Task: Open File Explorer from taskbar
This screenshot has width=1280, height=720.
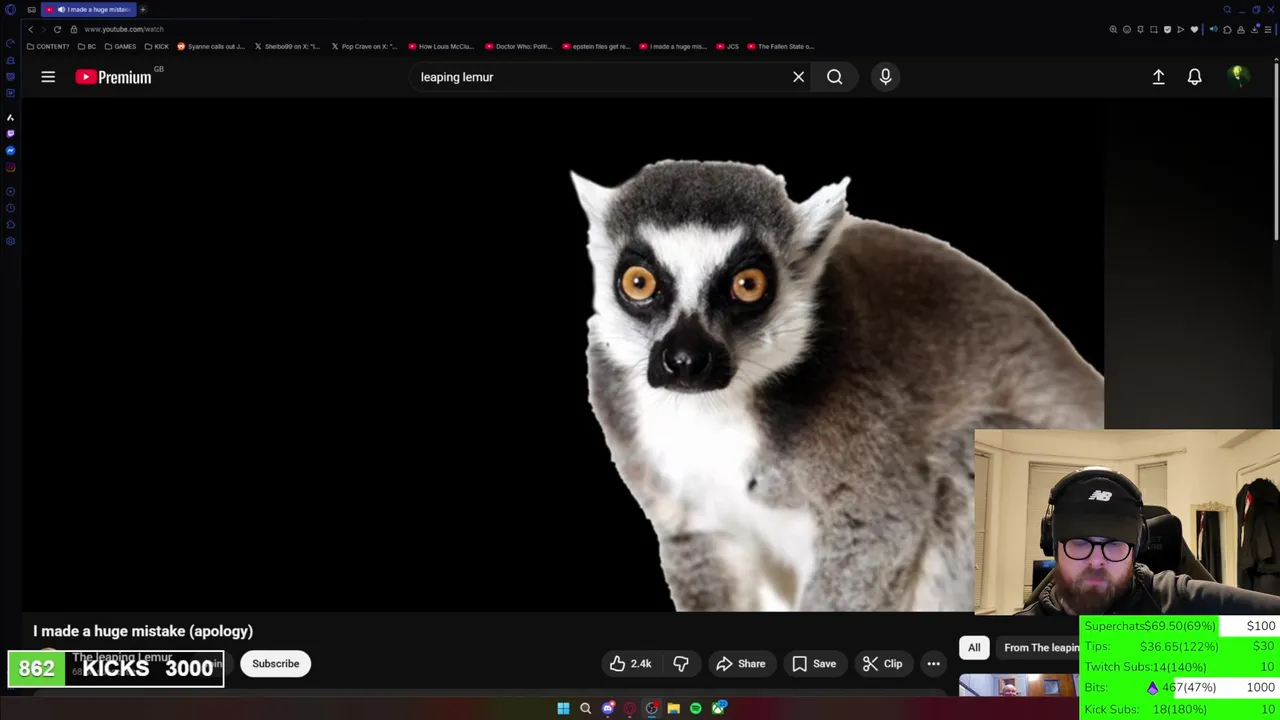Action: (673, 708)
